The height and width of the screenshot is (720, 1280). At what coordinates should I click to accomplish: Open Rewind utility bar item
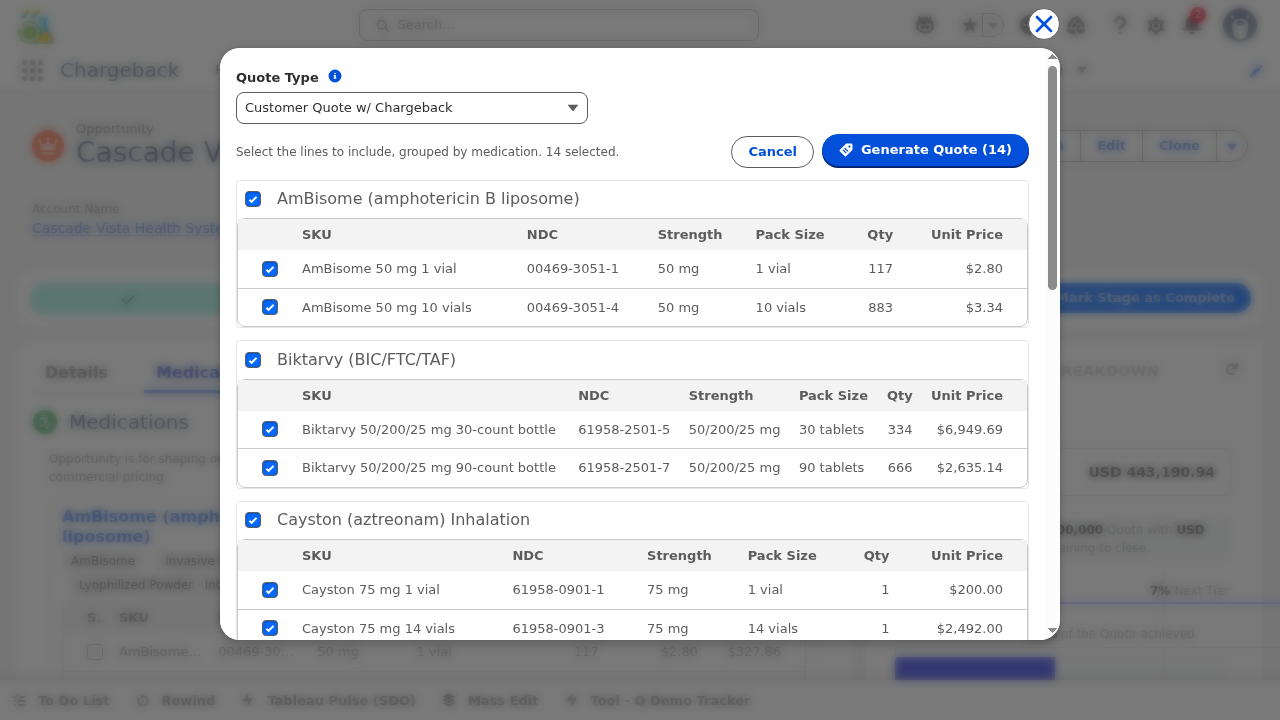tap(176, 700)
